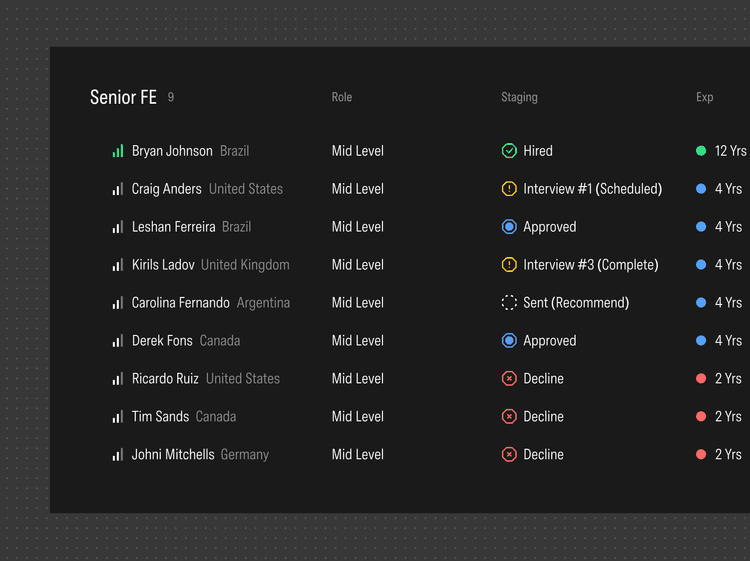Click signal bars icon beside Carolina Fernando
The image size is (750, 561).
[x=118, y=303]
